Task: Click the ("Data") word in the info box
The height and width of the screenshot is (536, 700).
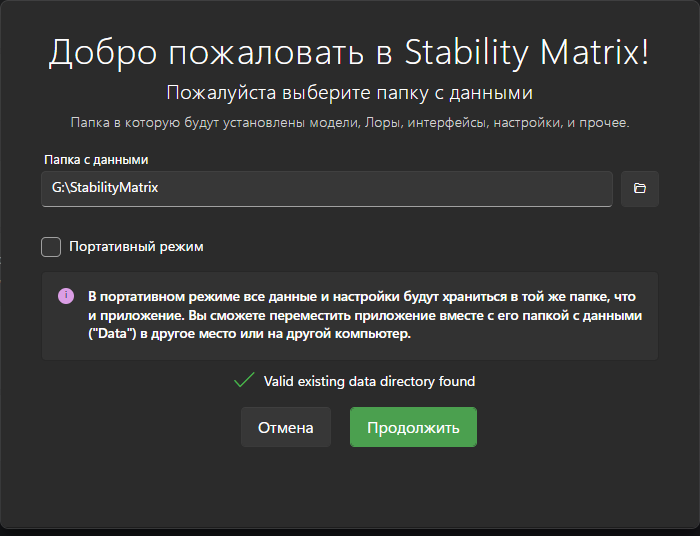Action: pos(112,334)
